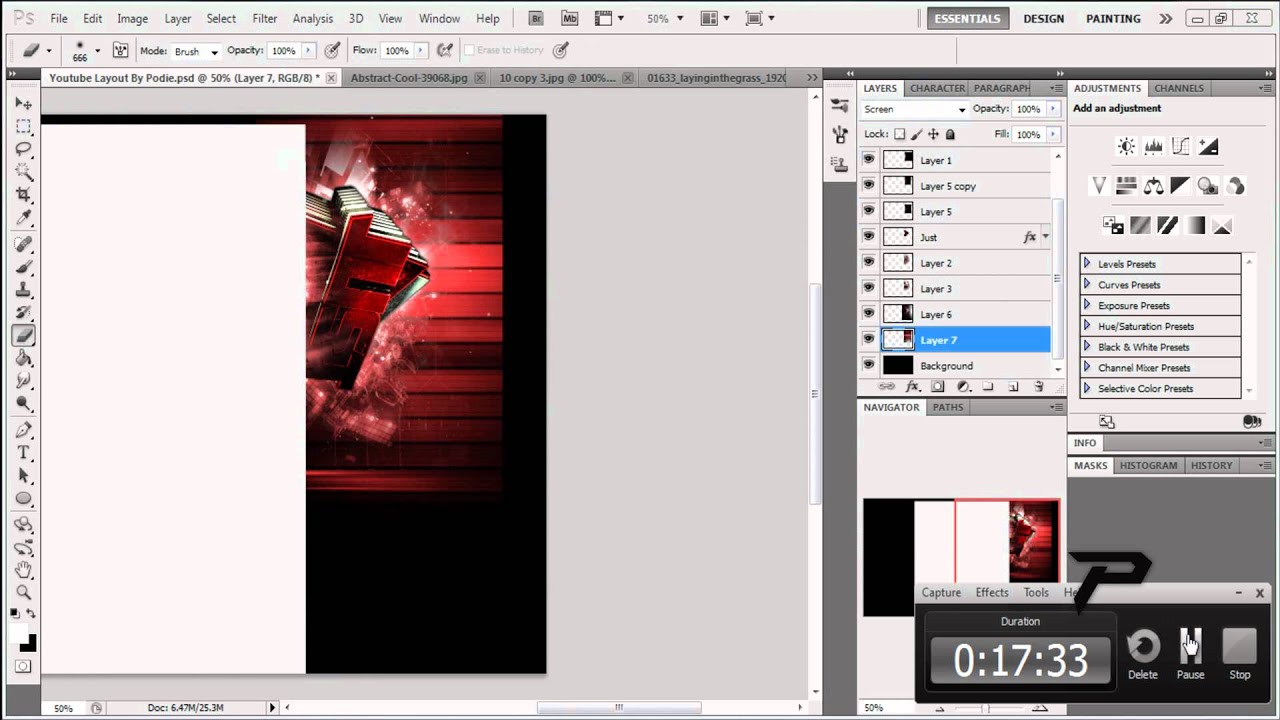Hide Layer 1 using its eye icon

(868, 160)
